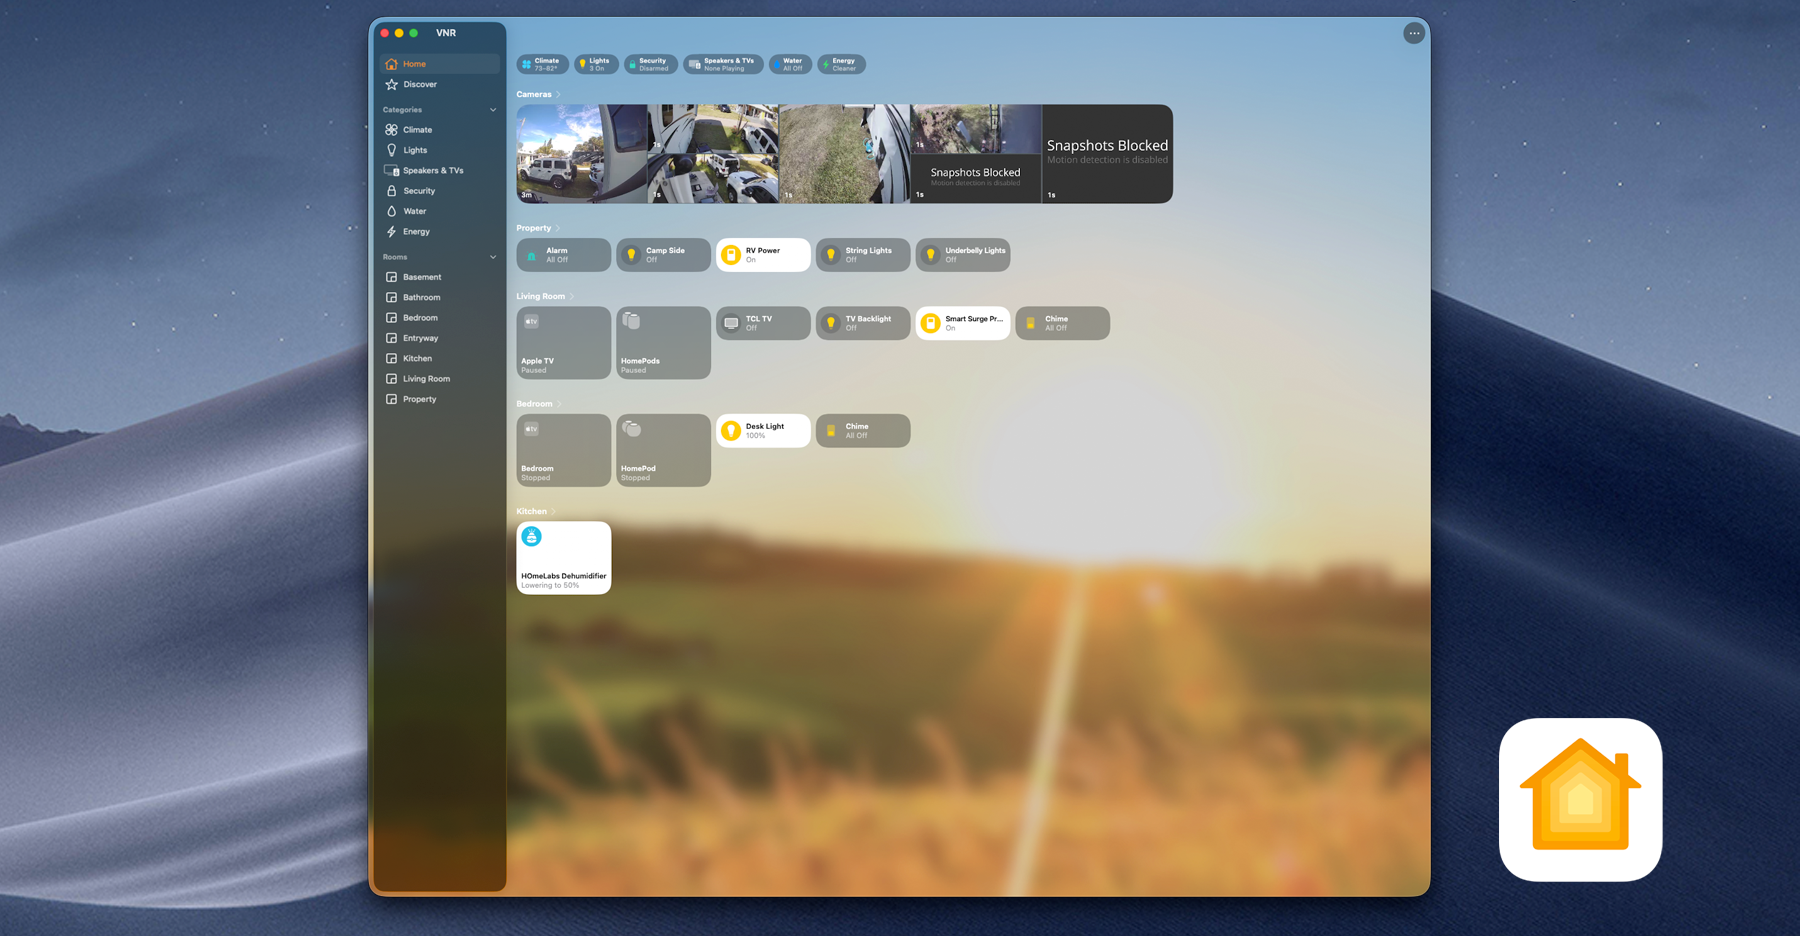The width and height of the screenshot is (1800, 936).
Task: Open the grass camera feed
Action: click(844, 154)
